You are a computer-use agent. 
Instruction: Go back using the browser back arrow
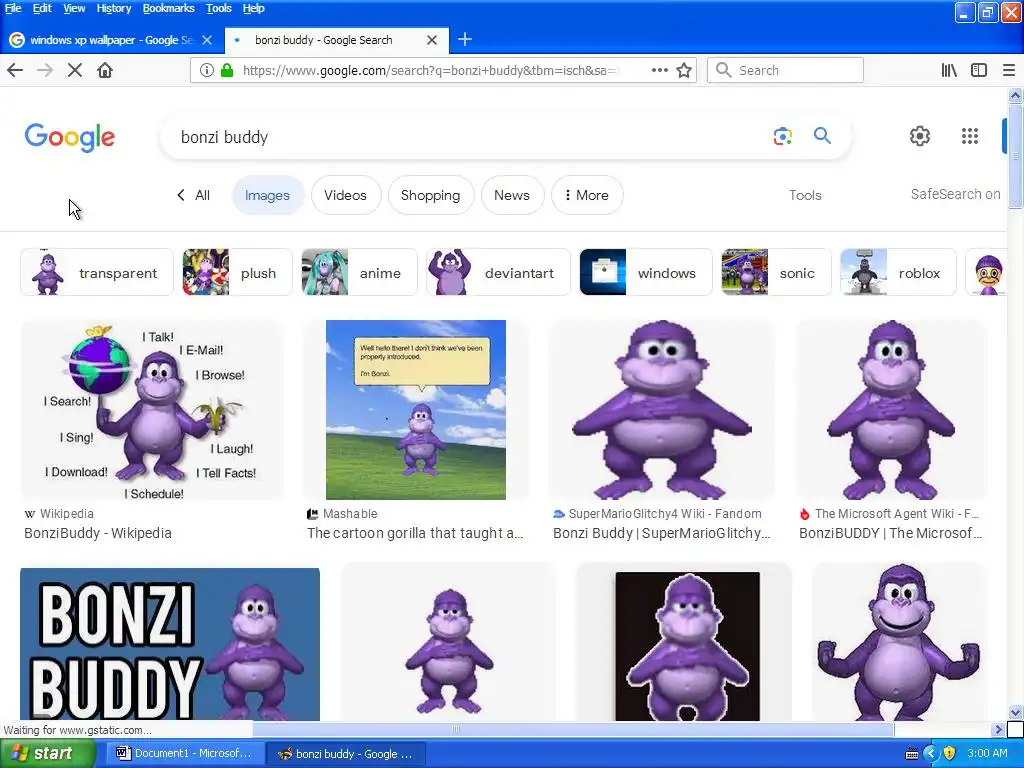click(x=15, y=70)
